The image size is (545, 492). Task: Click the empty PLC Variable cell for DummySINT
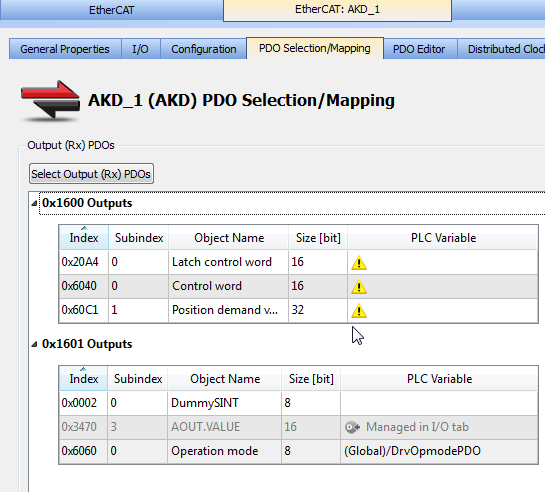pyautogui.click(x=439, y=403)
